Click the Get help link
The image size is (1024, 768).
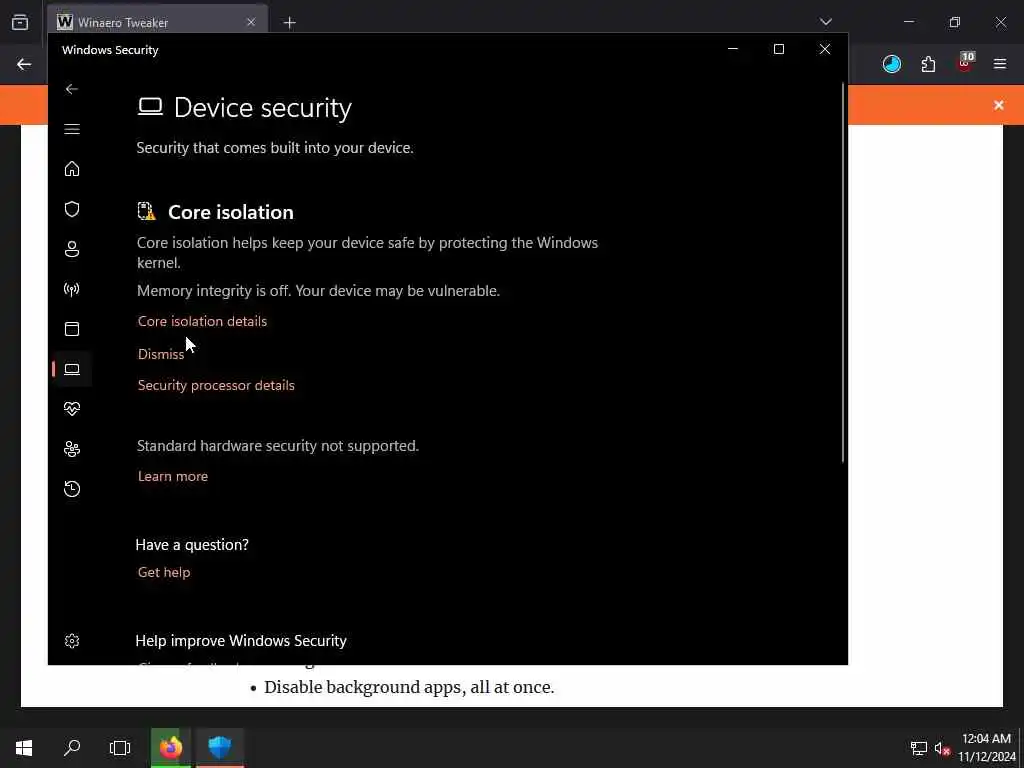coord(164,572)
